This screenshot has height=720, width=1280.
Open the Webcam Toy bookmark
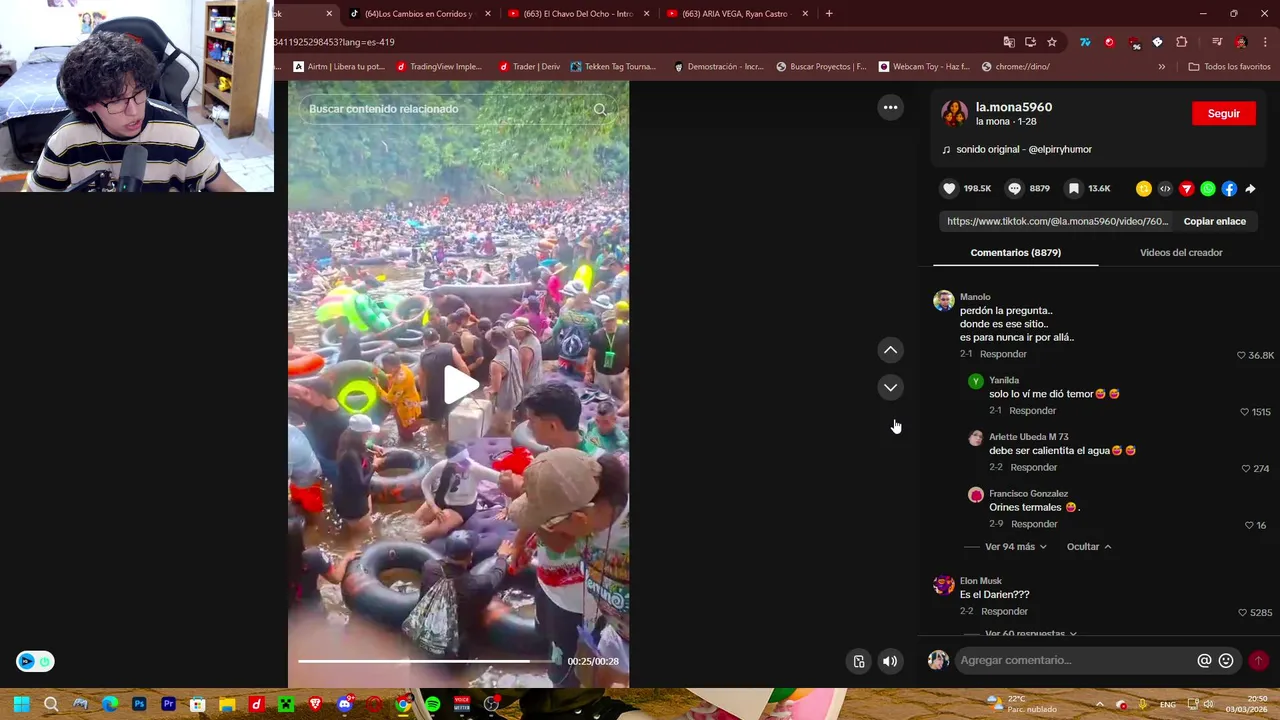[x=925, y=67]
